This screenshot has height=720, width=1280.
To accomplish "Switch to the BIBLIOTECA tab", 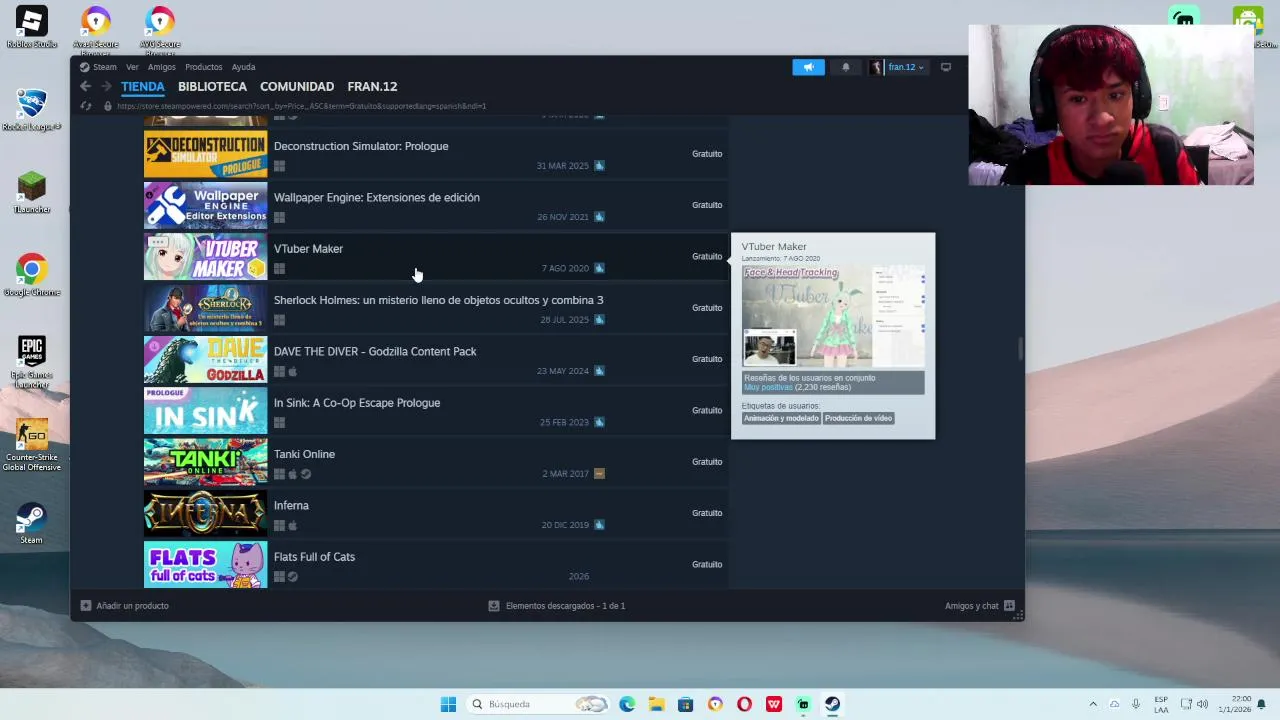I will point(212,87).
